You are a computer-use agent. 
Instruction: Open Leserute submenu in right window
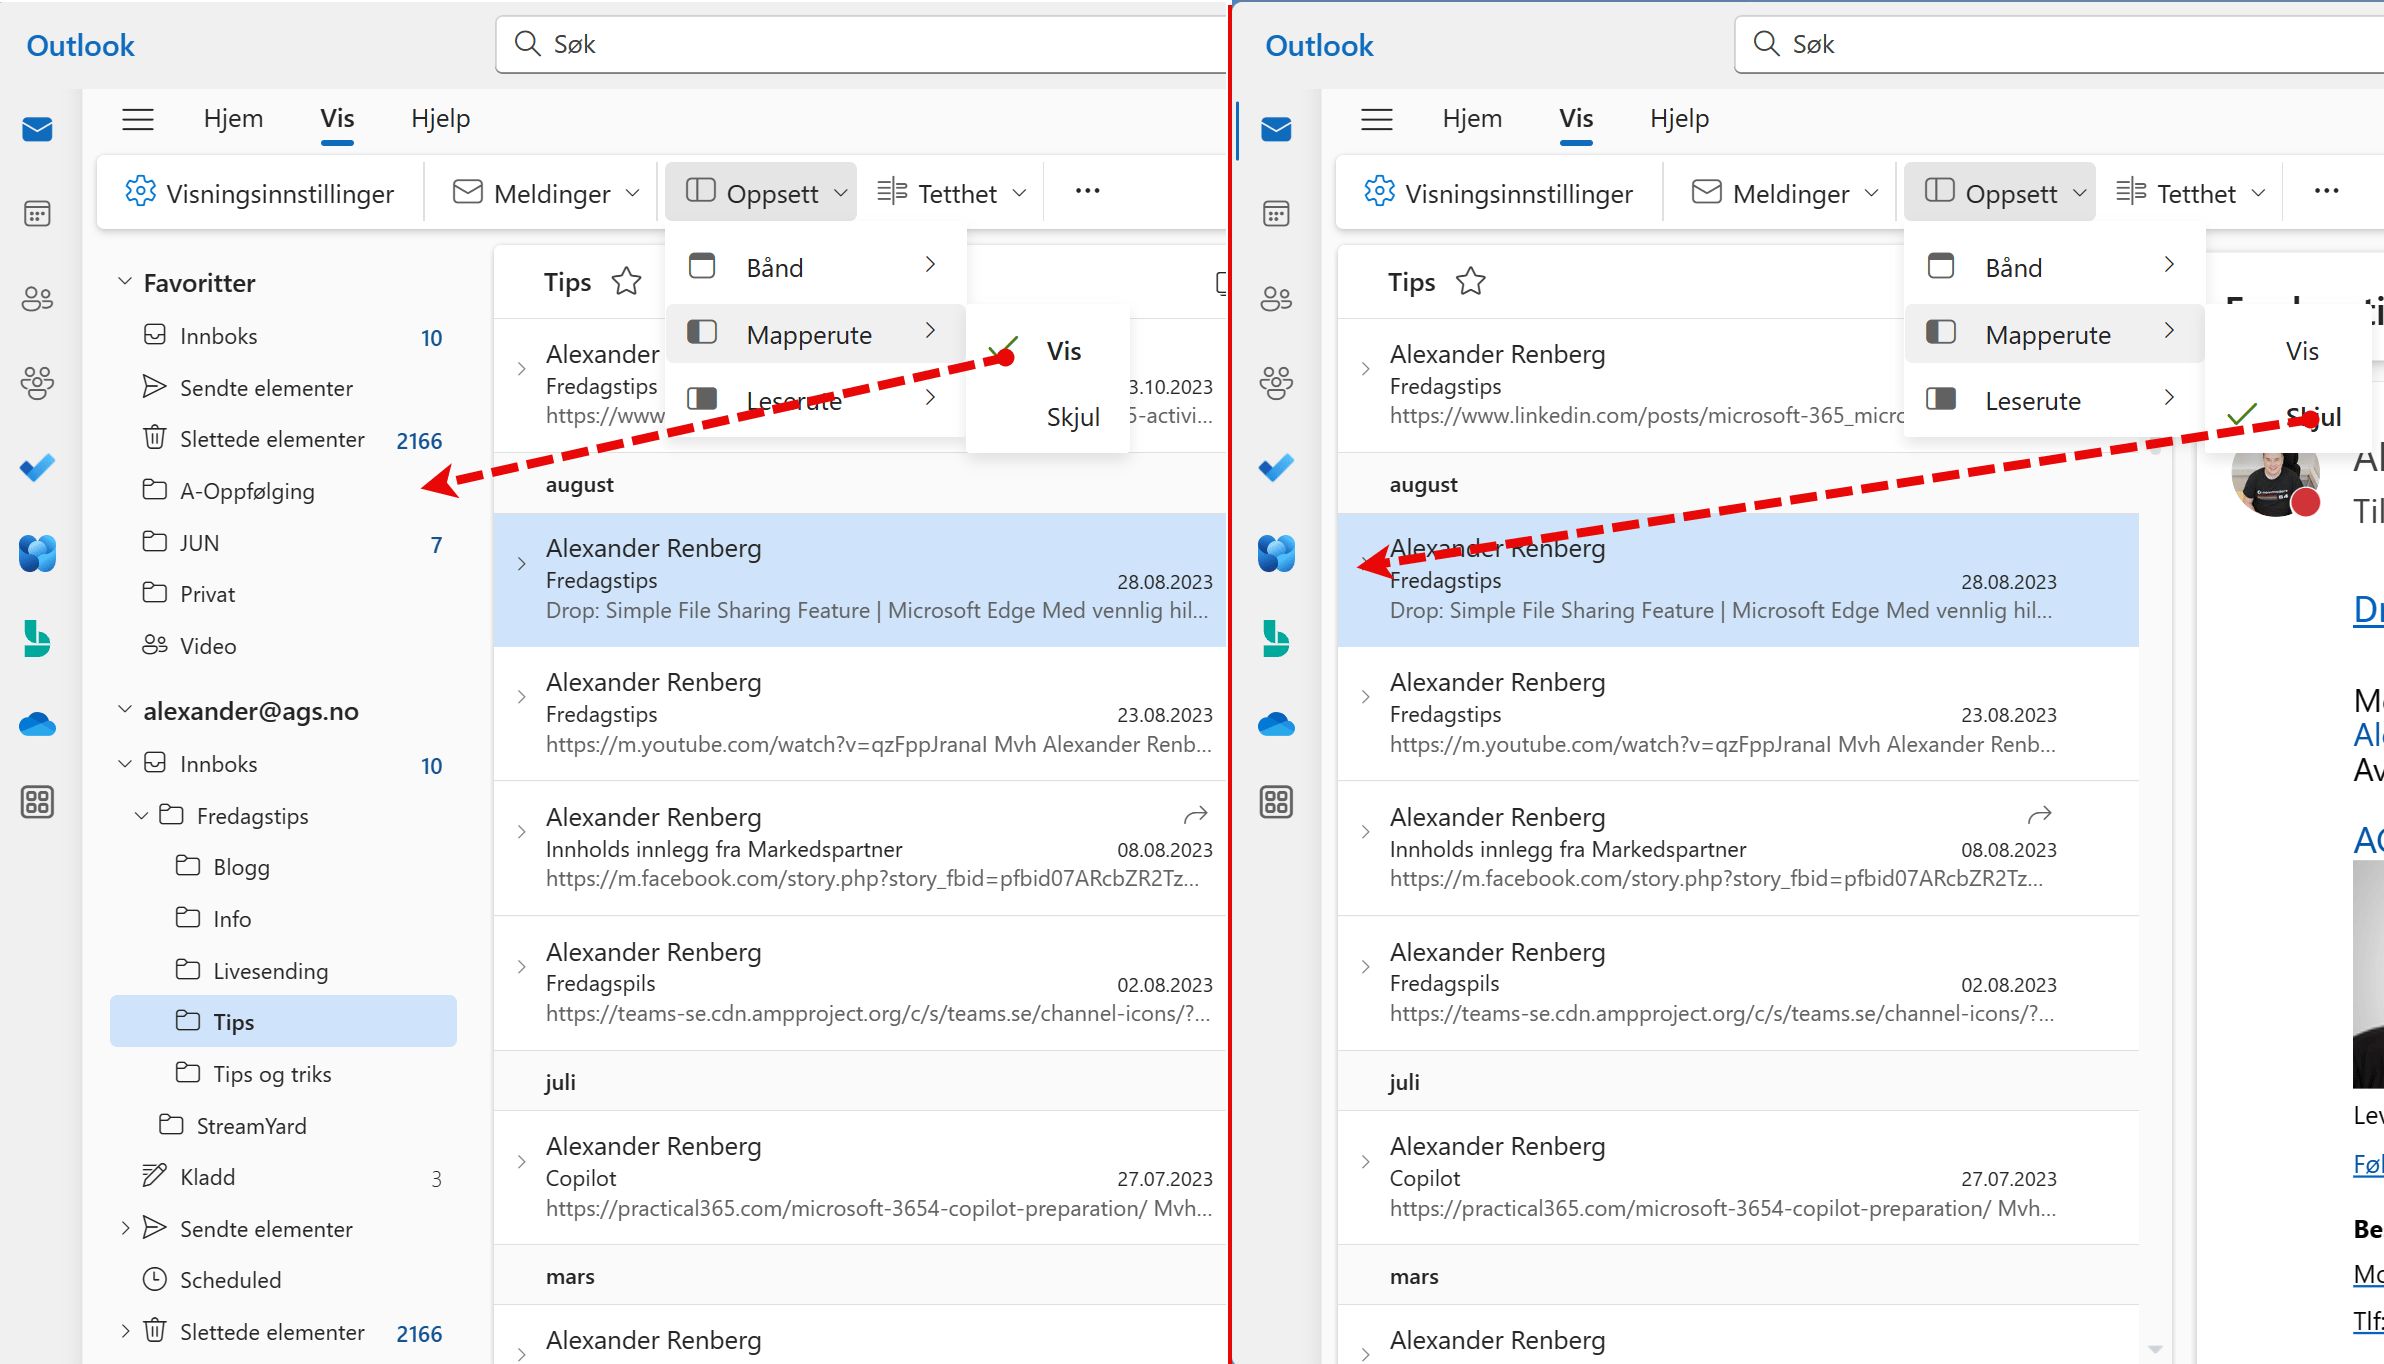(x=2055, y=400)
